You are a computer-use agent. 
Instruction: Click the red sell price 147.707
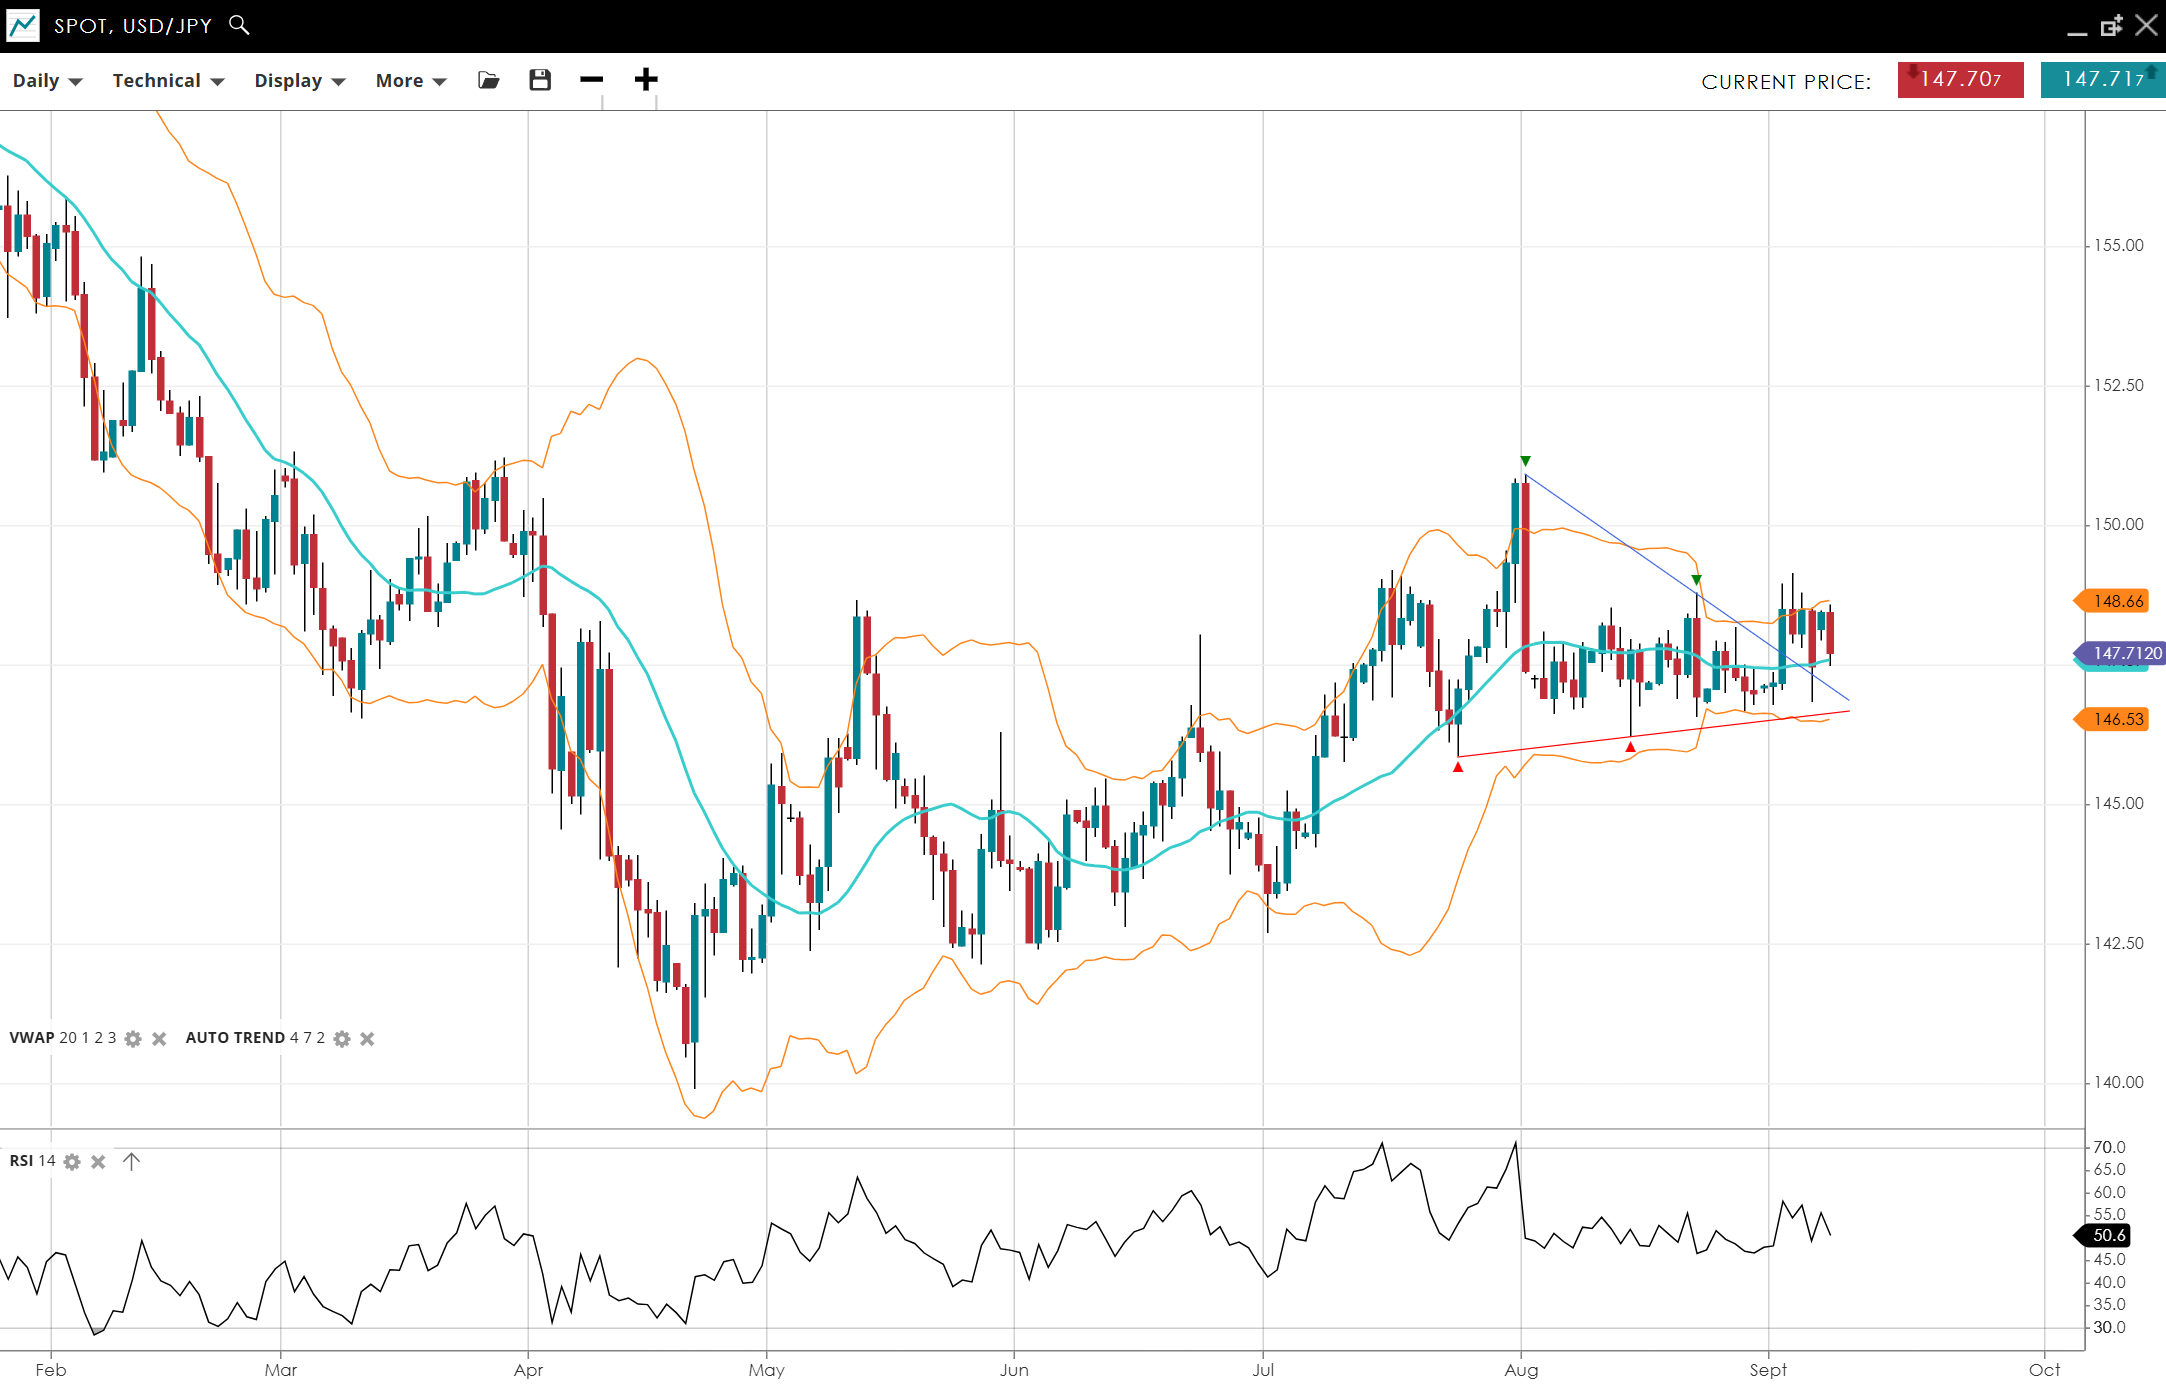click(1960, 80)
